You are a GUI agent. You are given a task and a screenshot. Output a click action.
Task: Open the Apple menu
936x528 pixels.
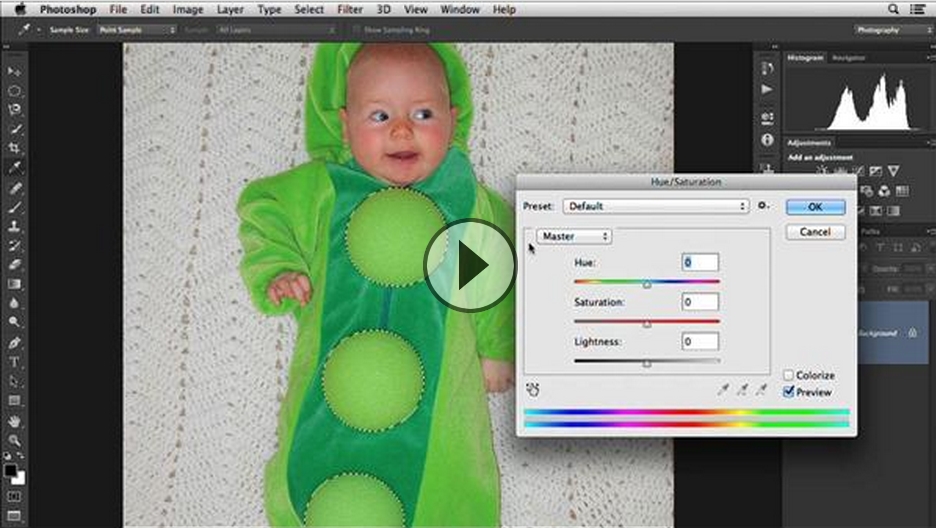(x=20, y=9)
